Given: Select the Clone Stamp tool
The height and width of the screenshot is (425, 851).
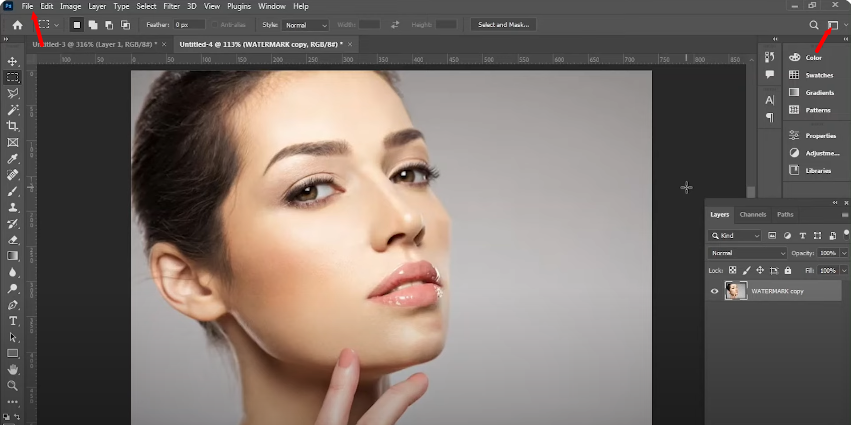Looking at the screenshot, I should [12, 208].
